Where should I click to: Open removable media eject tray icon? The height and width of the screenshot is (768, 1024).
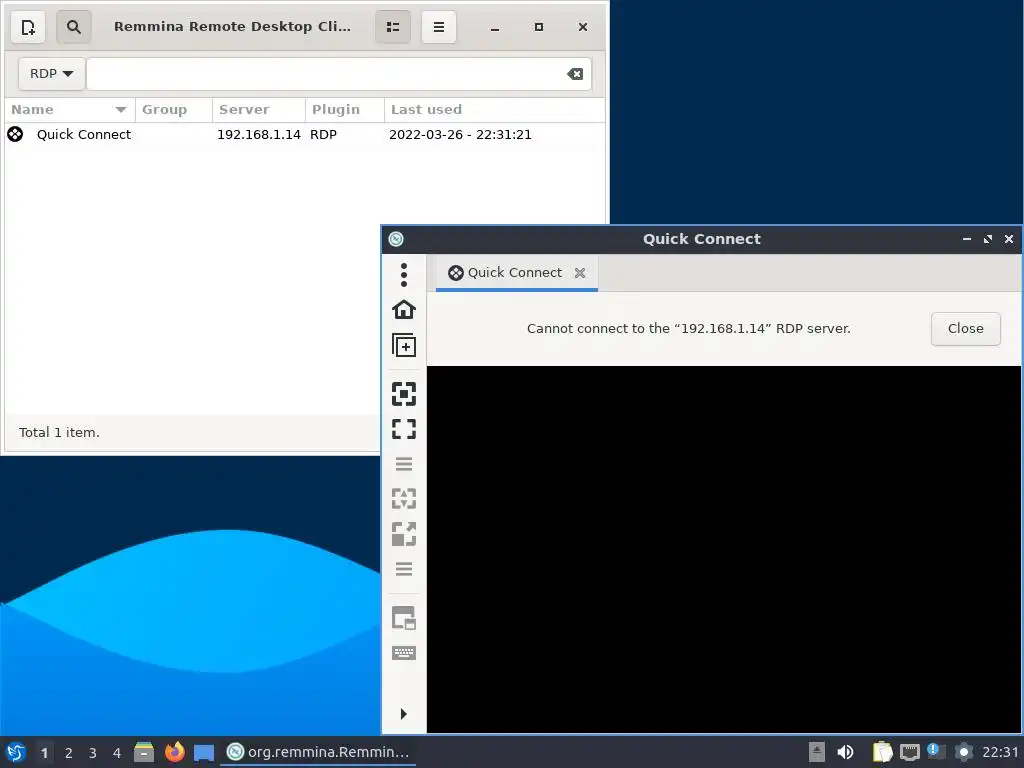[816, 752]
